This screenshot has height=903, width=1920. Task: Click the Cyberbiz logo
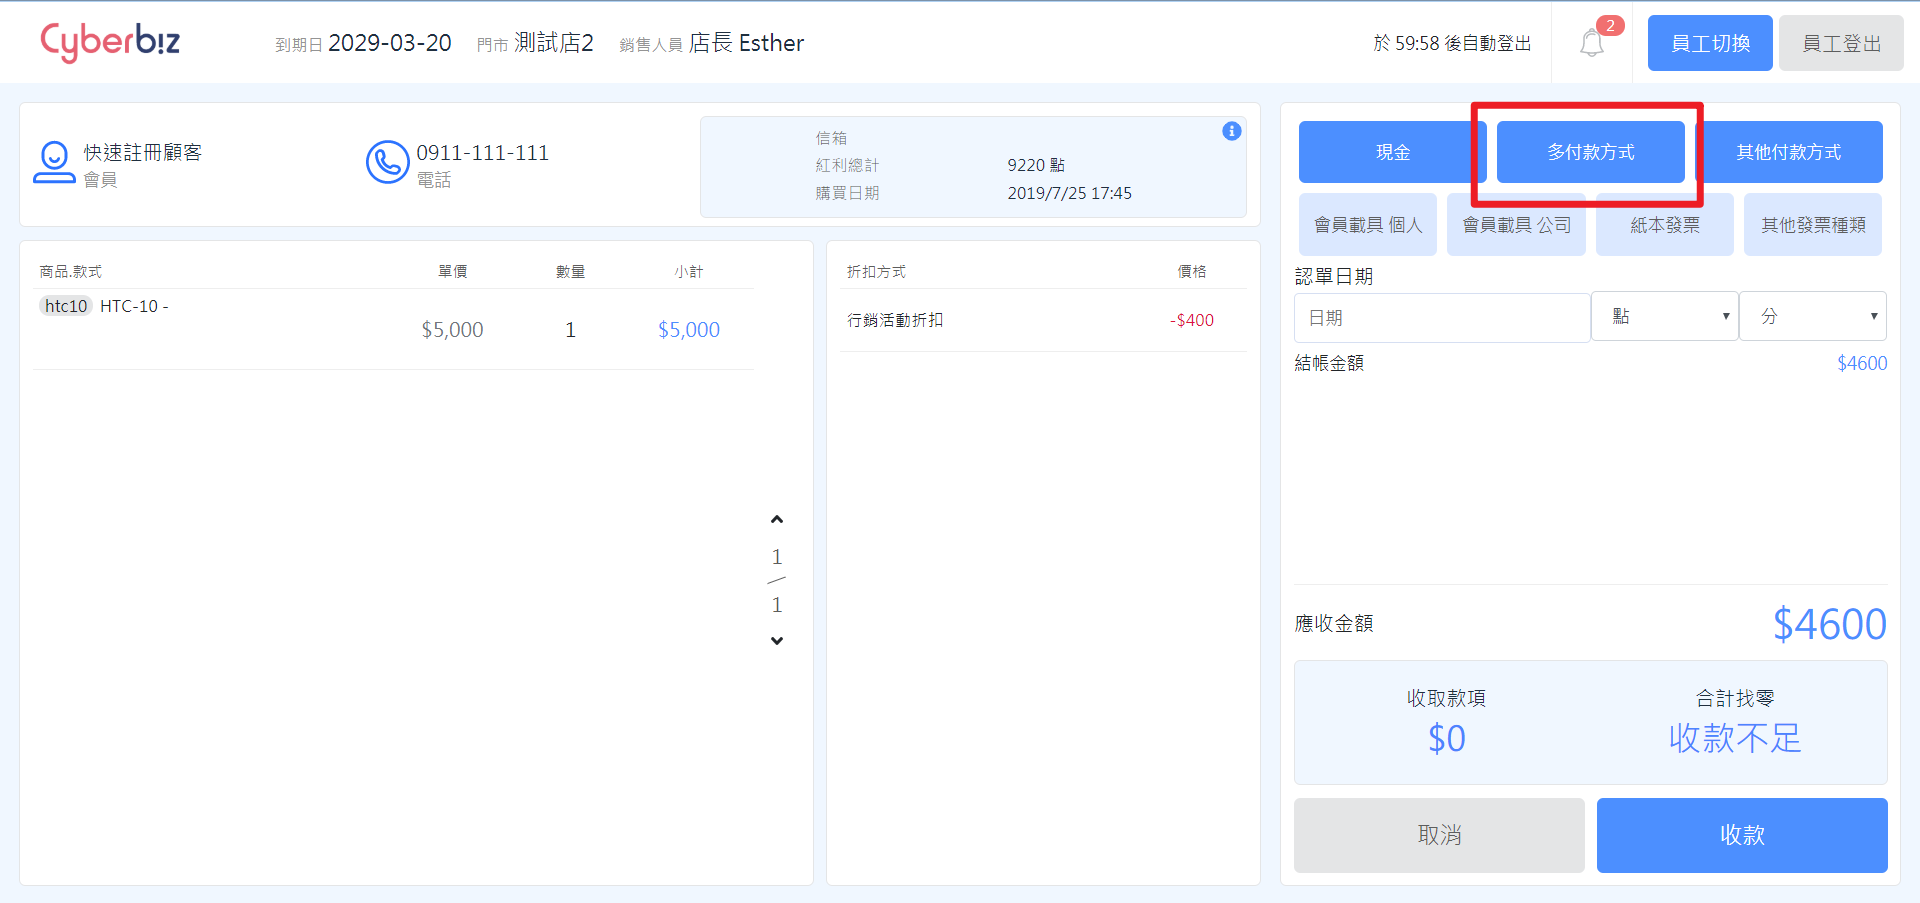[x=110, y=42]
